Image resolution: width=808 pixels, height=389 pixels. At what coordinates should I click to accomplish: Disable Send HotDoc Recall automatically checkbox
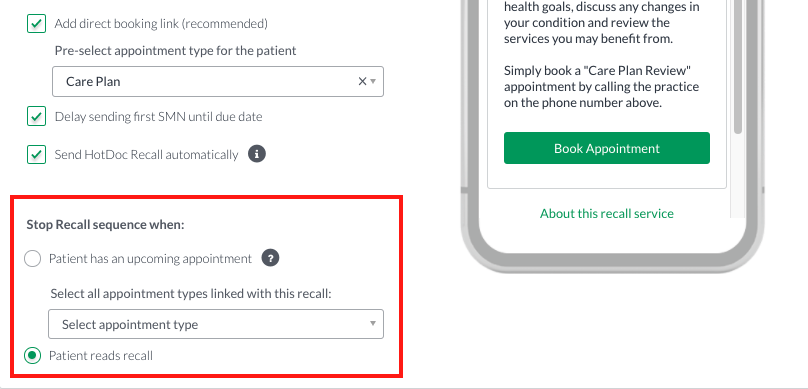click(x=36, y=155)
